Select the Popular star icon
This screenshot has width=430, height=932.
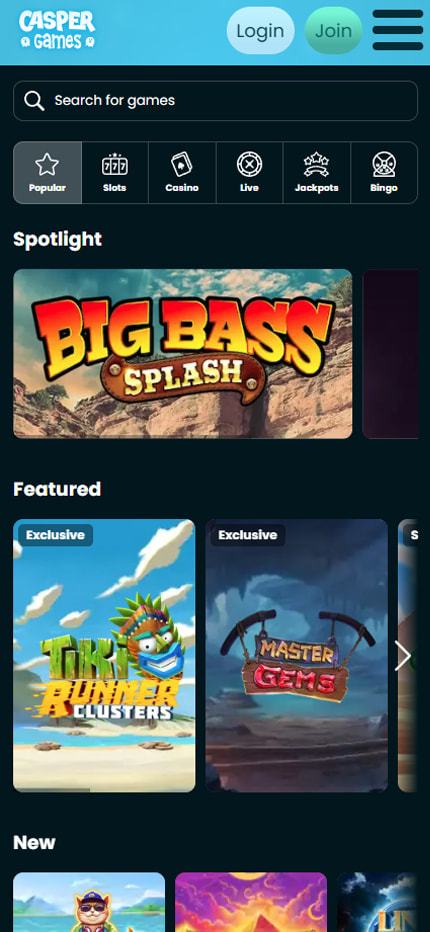[x=47, y=164]
